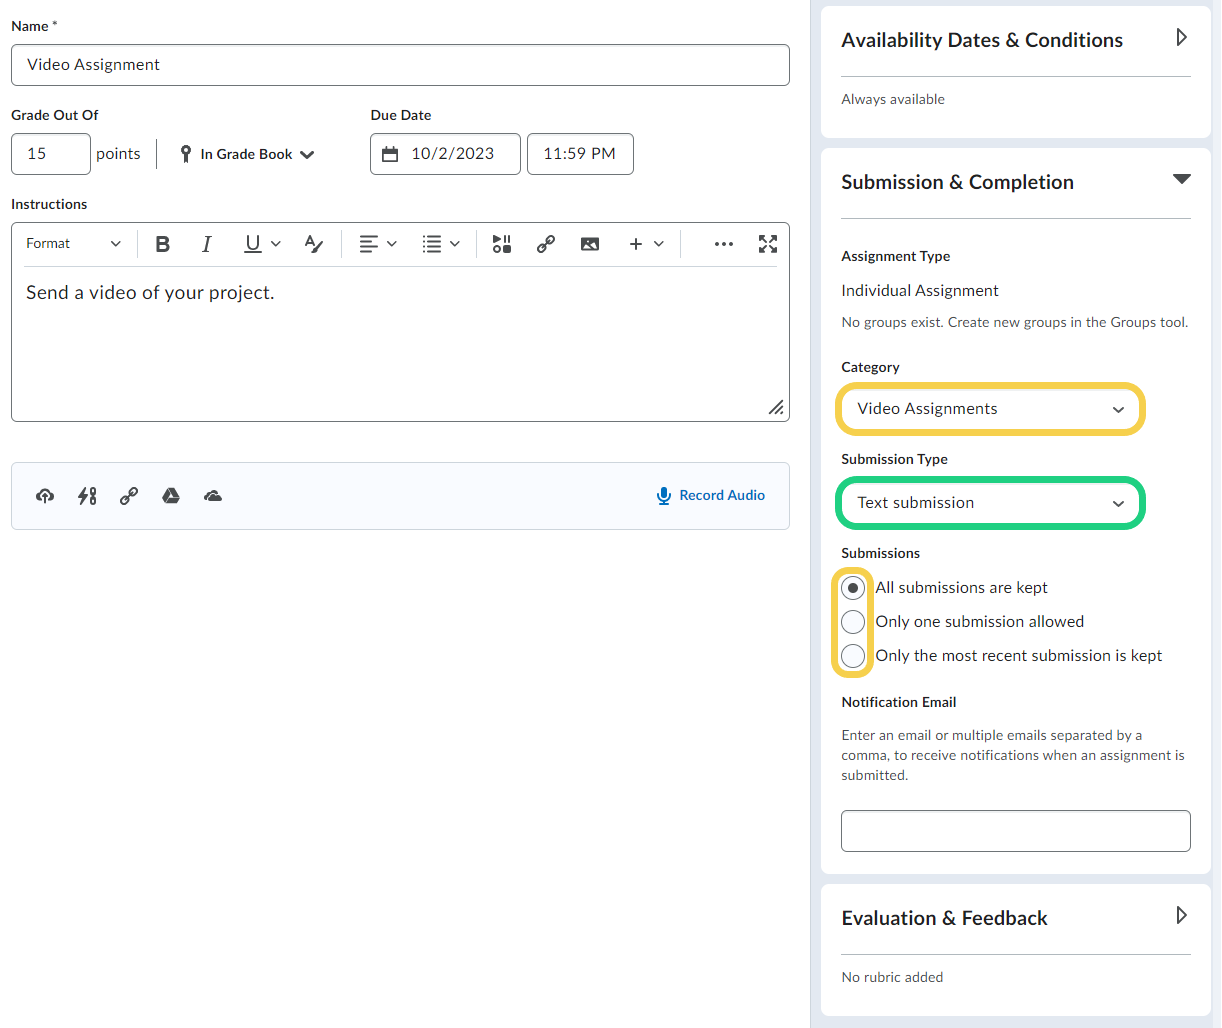Expand the Evaluation & Feedback panel
Screen dimensions: 1222x1028
[1181, 916]
